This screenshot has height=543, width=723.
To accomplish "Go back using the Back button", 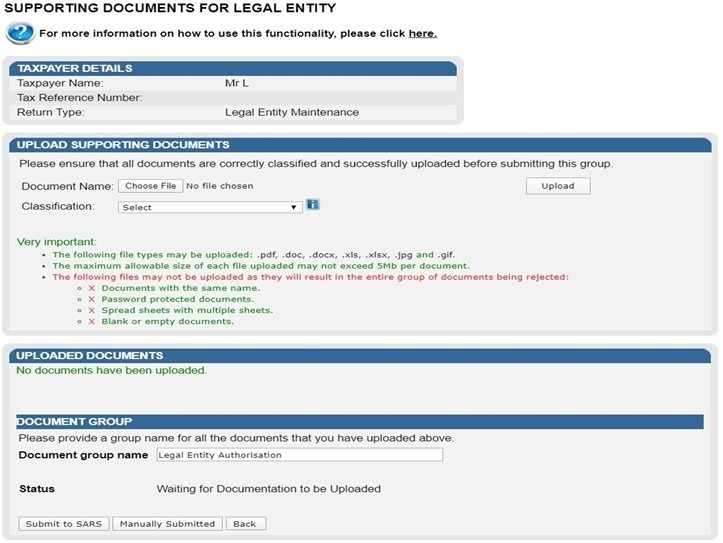I will pos(245,524).
